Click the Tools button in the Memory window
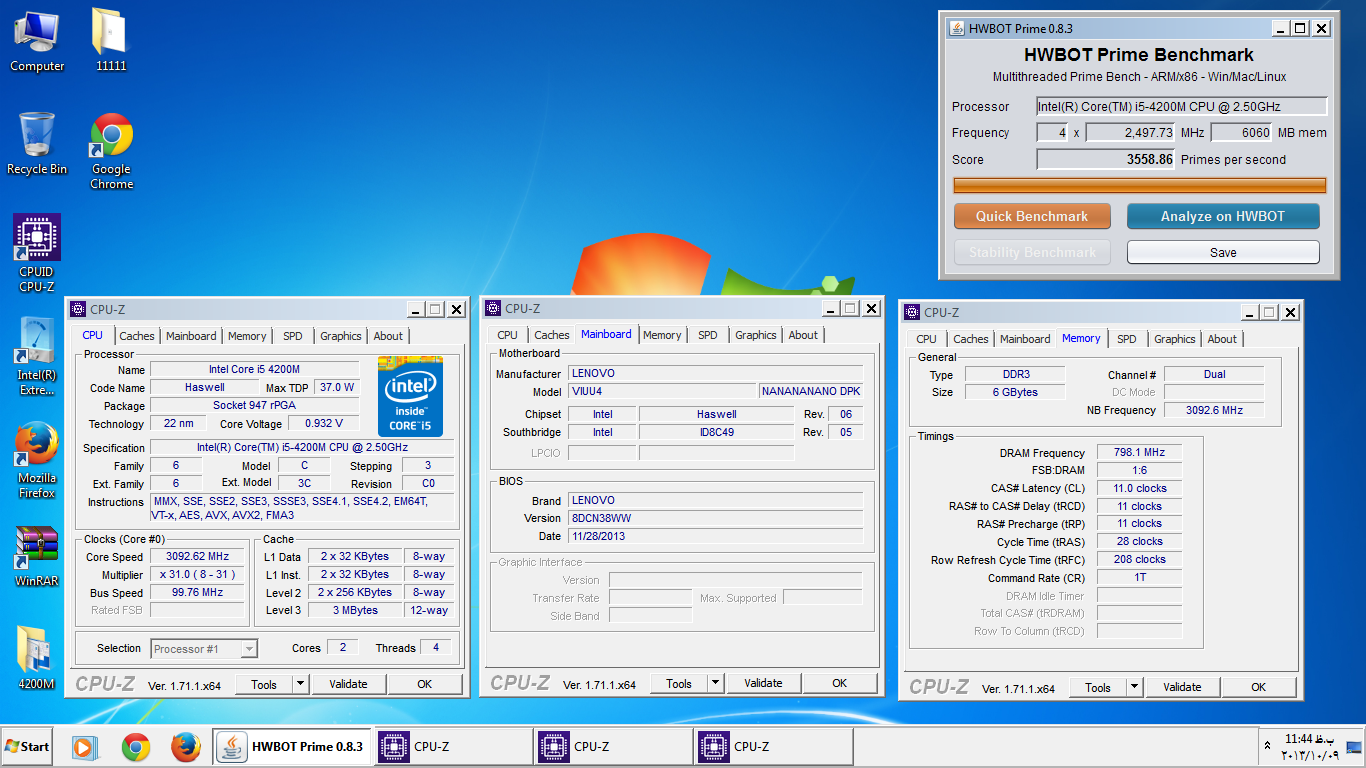Viewport: 1366px width, 768px height. pos(1098,687)
